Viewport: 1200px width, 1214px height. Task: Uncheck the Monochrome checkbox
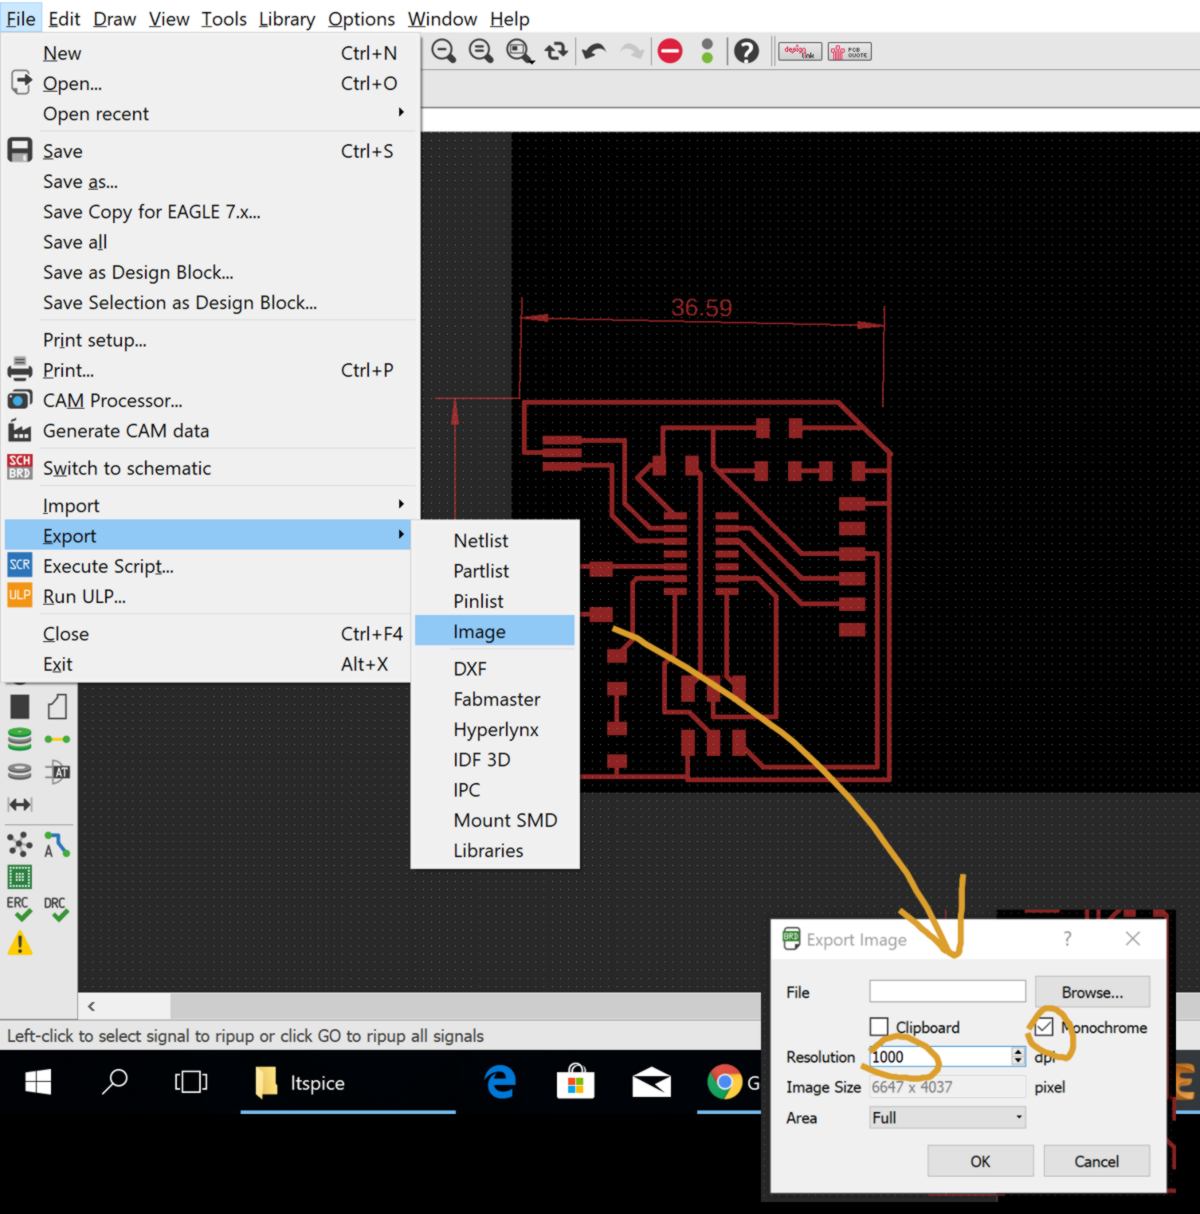coord(1044,1027)
